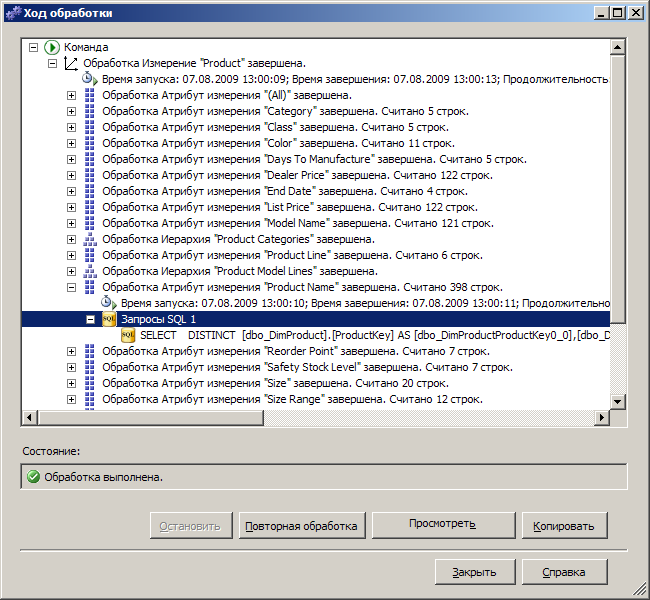
Task: Click the Просмотреть button
Action: click(x=444, y=525)
